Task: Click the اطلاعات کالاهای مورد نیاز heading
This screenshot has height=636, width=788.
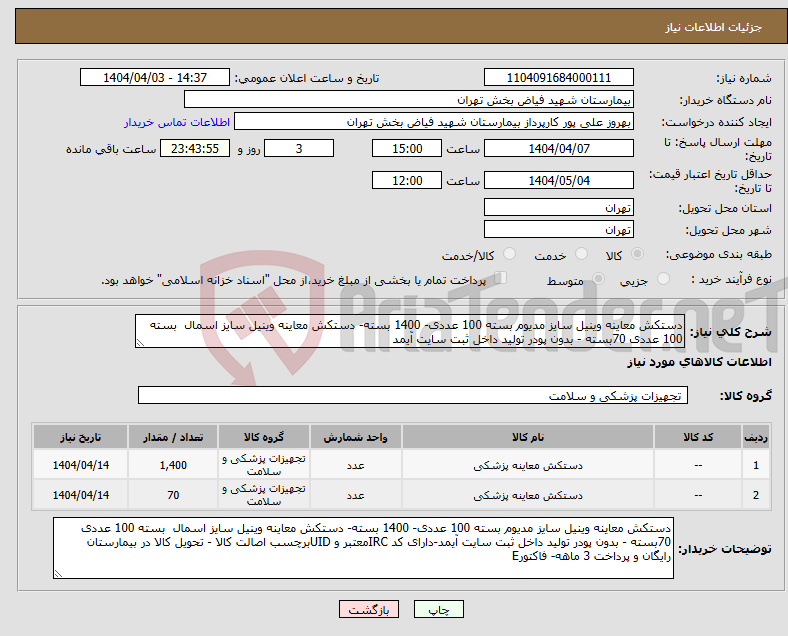Action: tap(699, 362)
